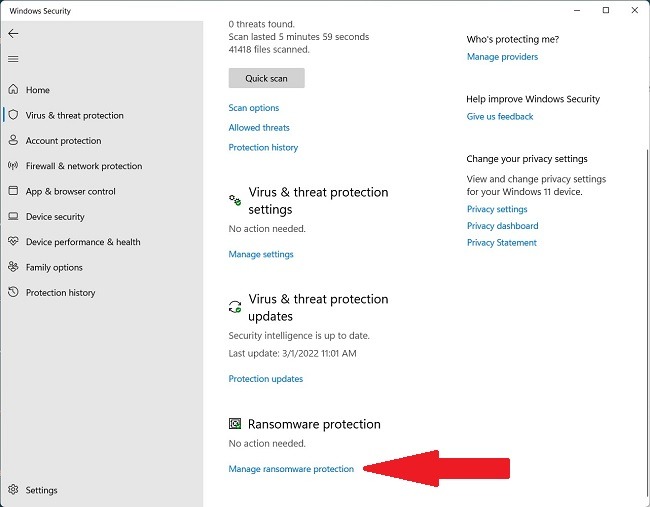The width and height of the screenshot is (650, 507).
Task: Click the Firewall & network protection icon
Action: [x=13, y=166]
